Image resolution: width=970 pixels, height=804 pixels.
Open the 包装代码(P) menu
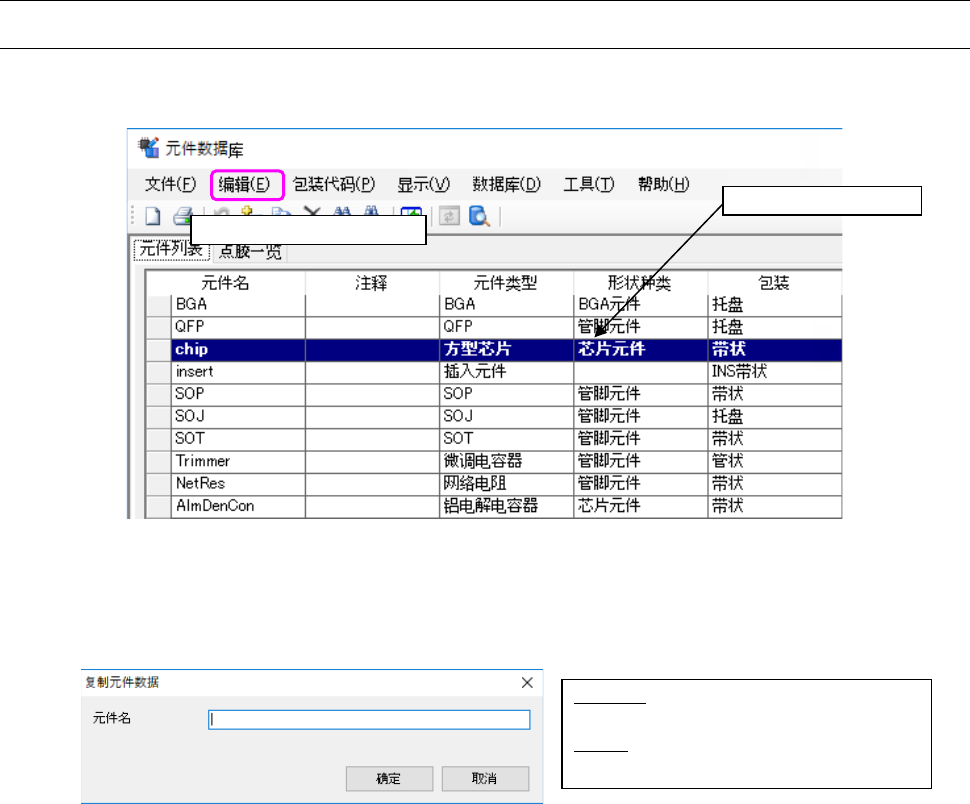334,184
